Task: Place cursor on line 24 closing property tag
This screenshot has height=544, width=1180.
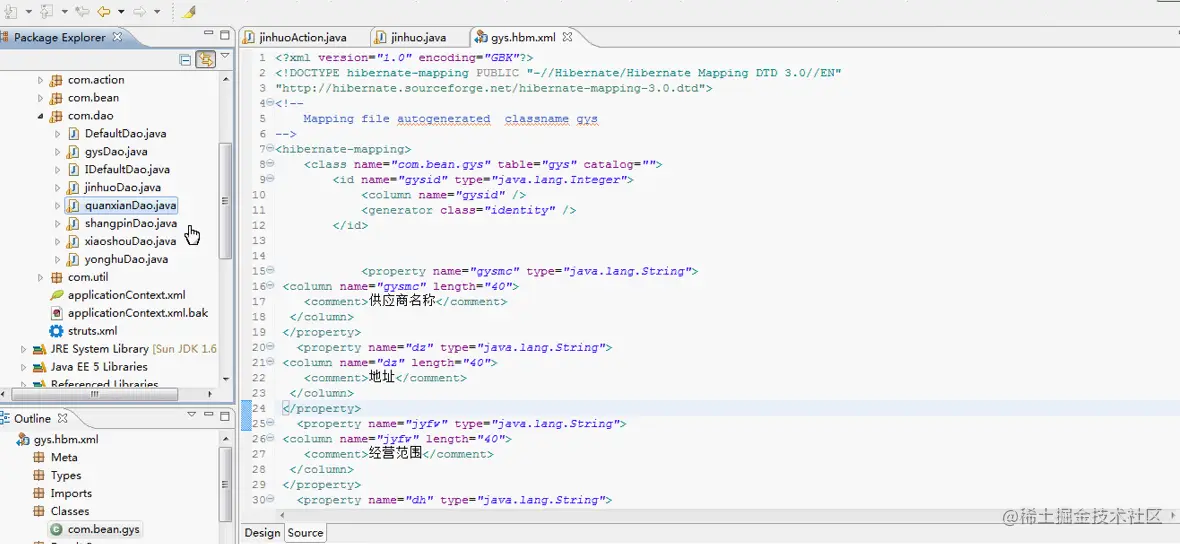Action: (x=322, y=409)
